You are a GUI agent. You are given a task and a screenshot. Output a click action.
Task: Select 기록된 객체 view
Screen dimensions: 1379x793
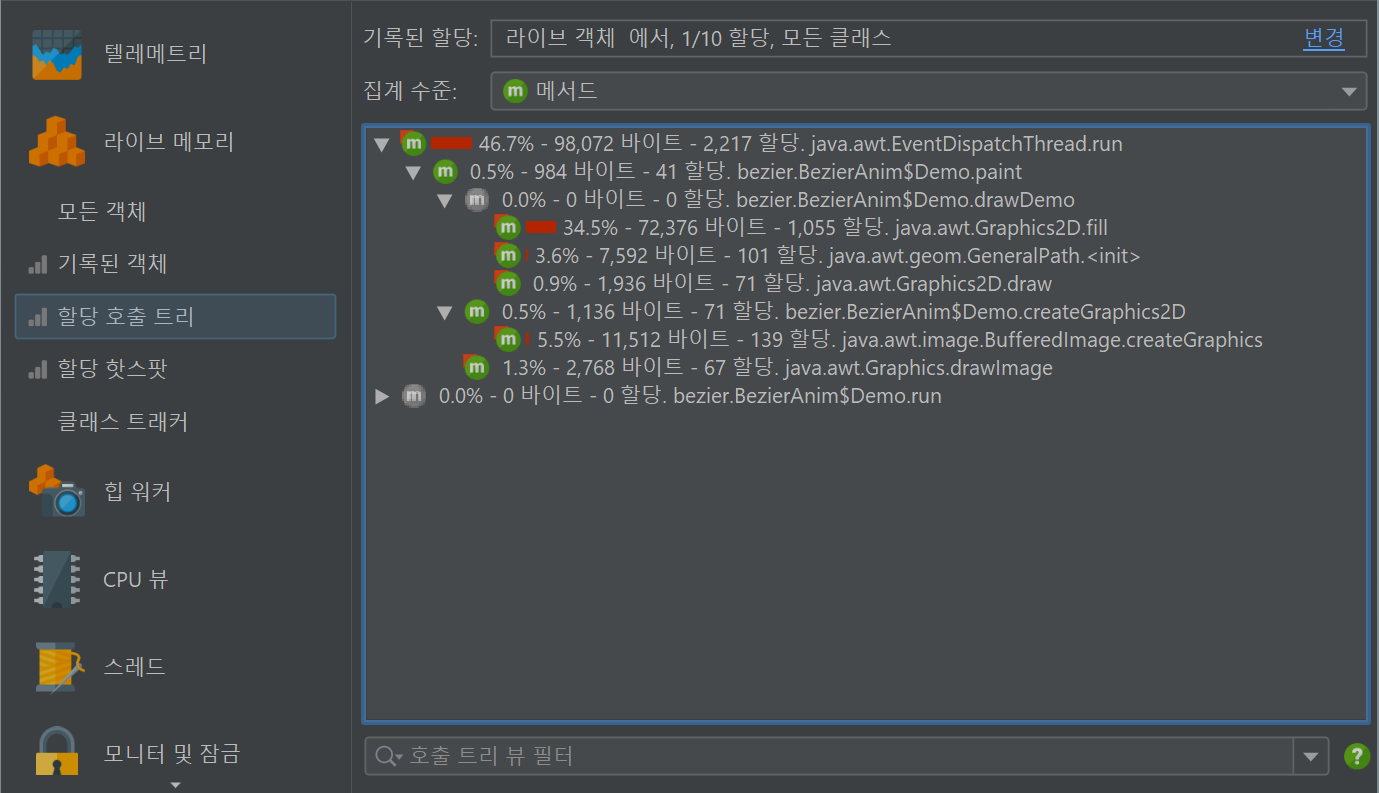pos(112,264)
